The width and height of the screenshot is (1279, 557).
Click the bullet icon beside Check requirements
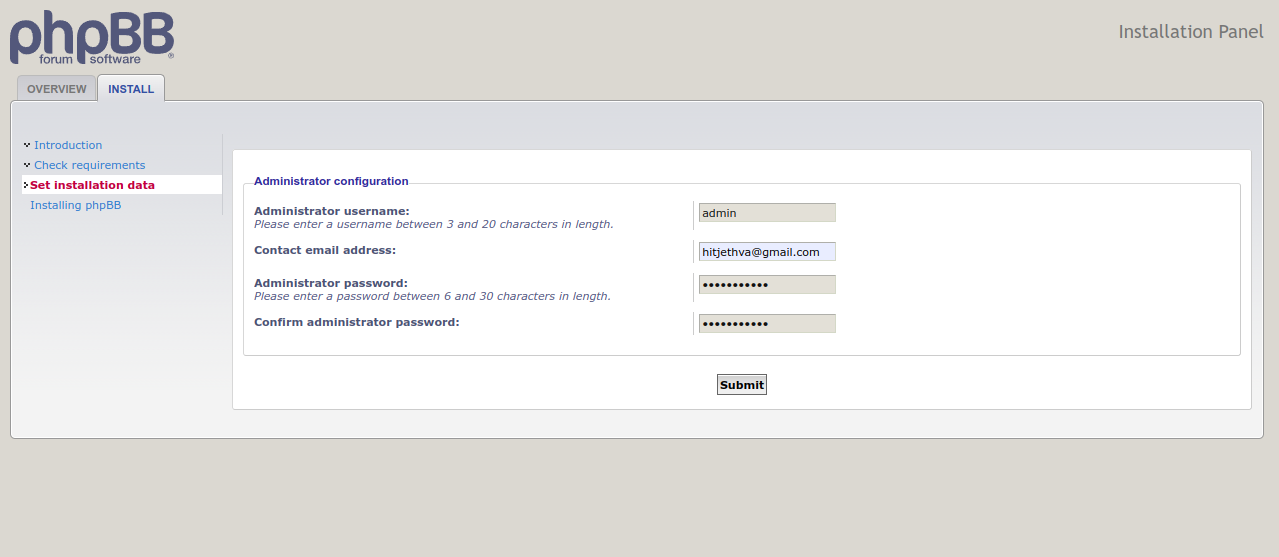pos(27,165)
